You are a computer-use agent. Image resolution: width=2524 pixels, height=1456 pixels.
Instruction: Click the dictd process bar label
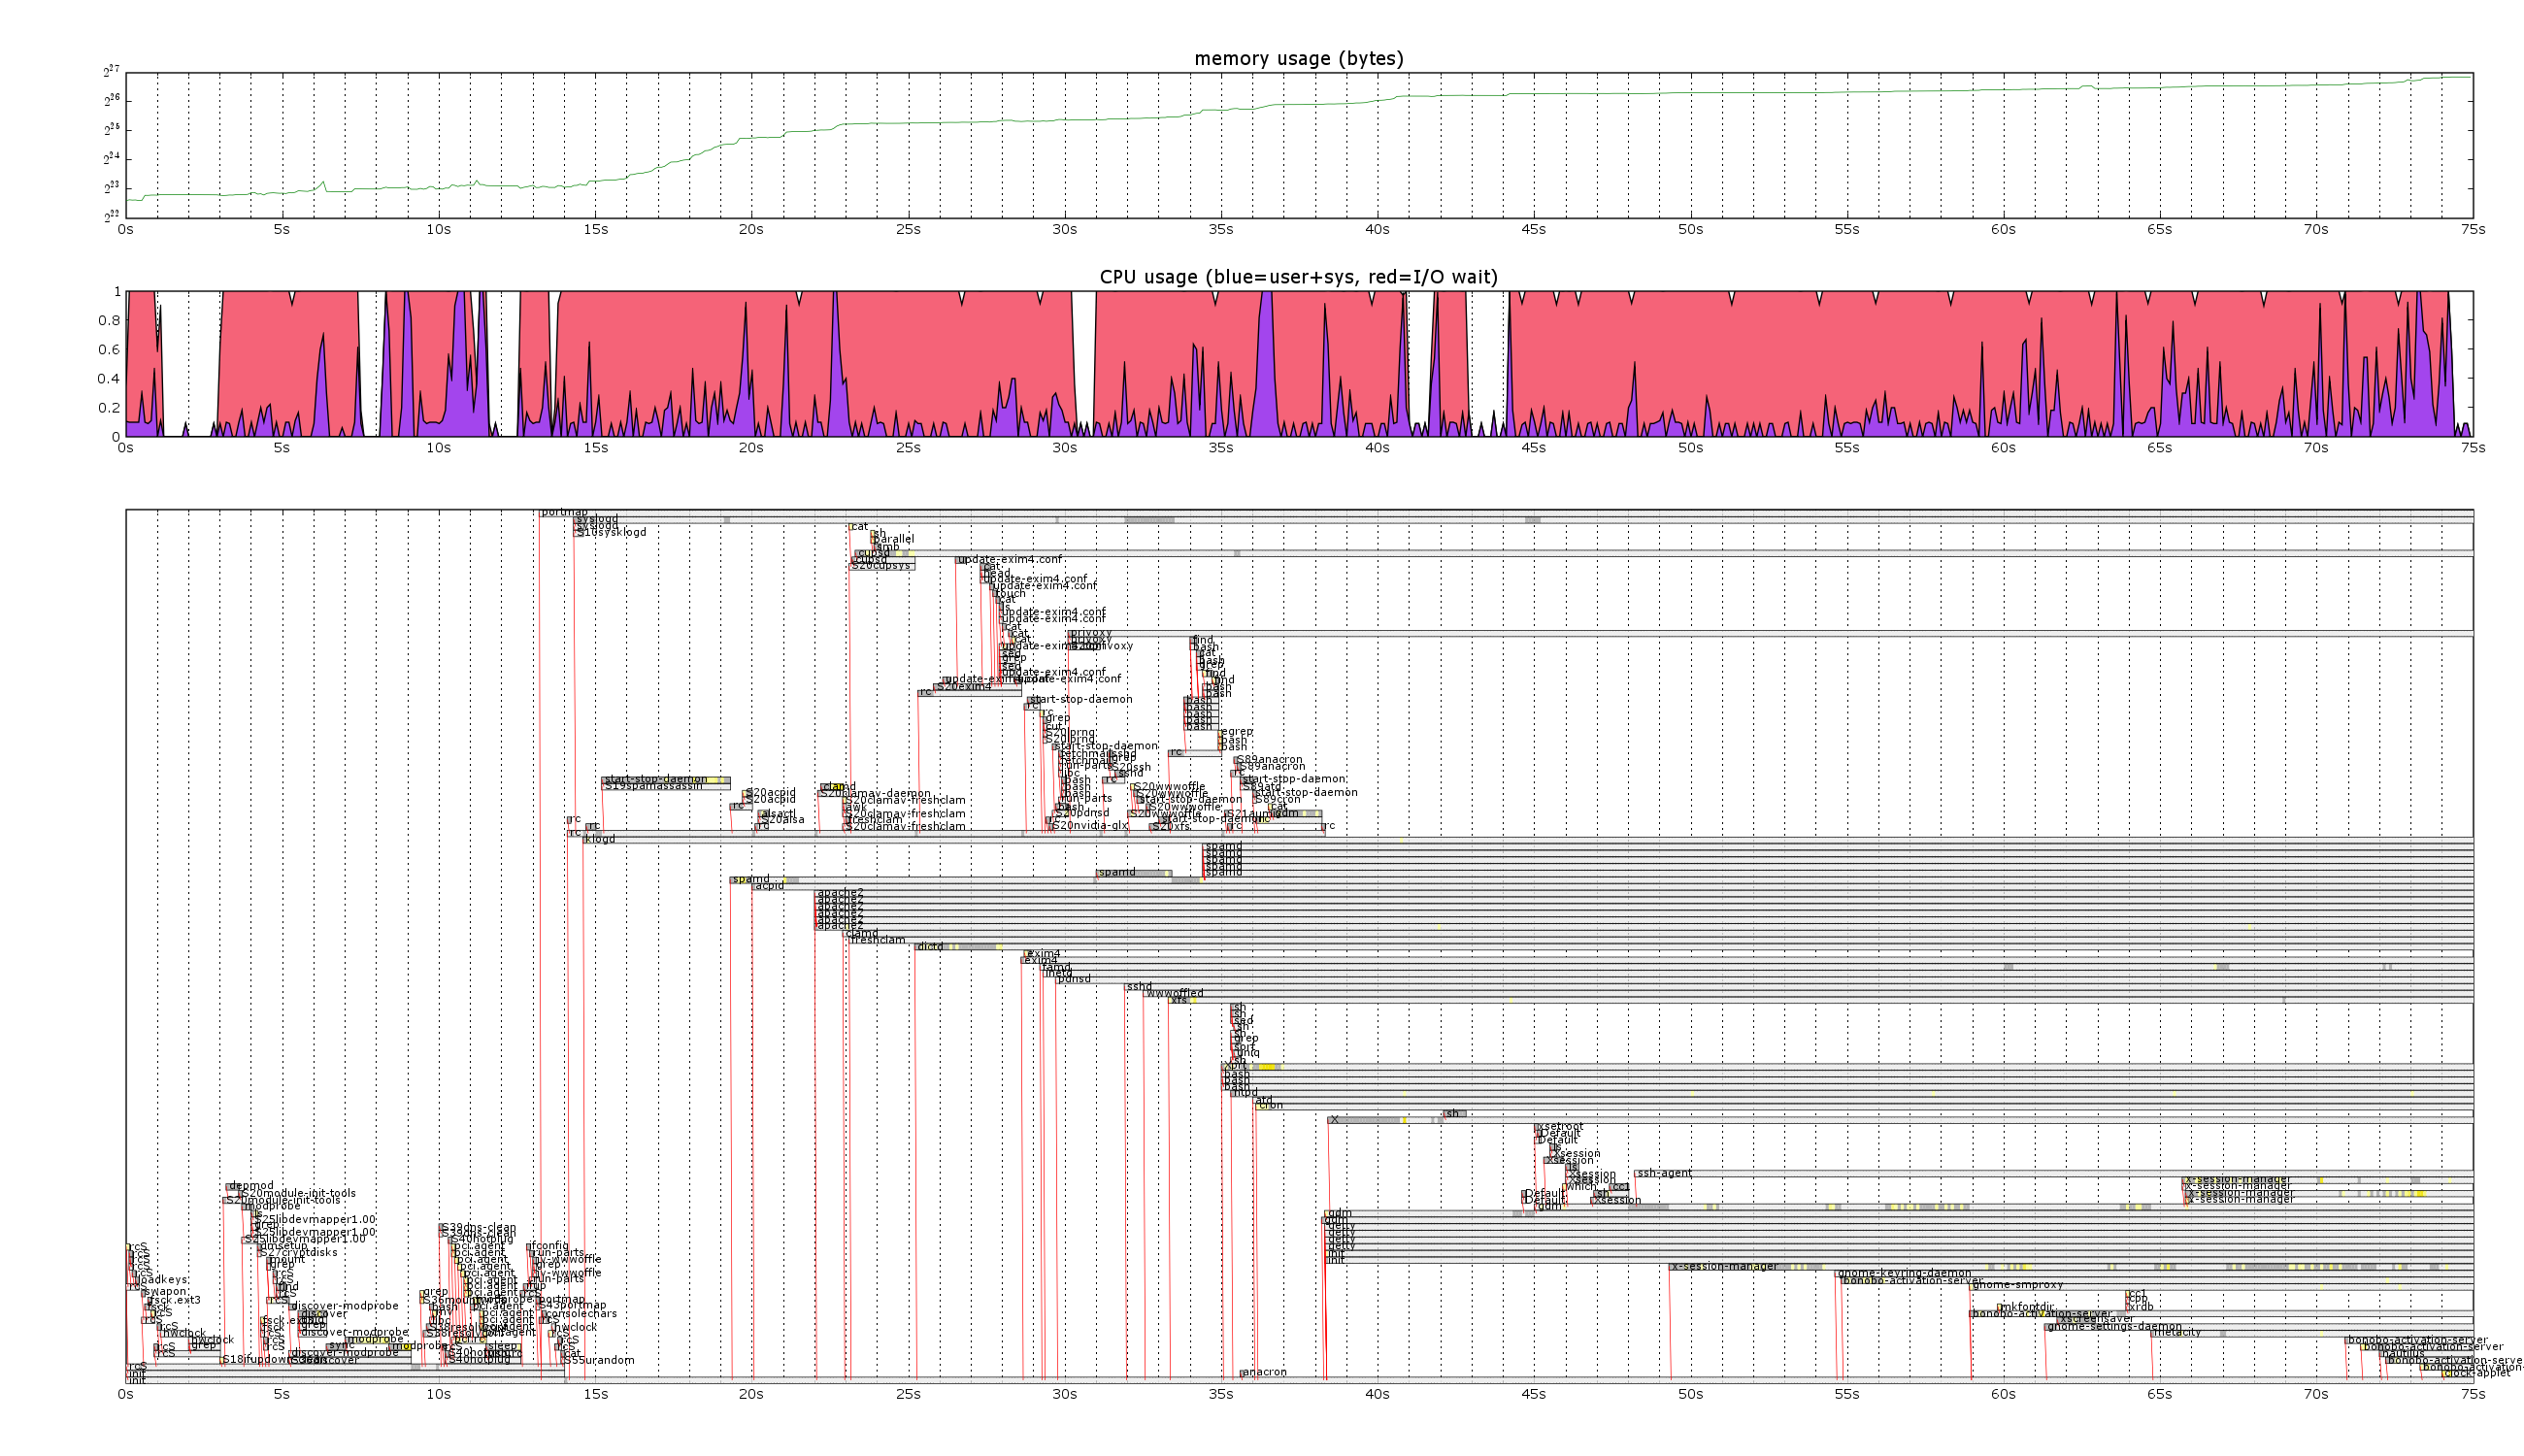tap(930, 946)
